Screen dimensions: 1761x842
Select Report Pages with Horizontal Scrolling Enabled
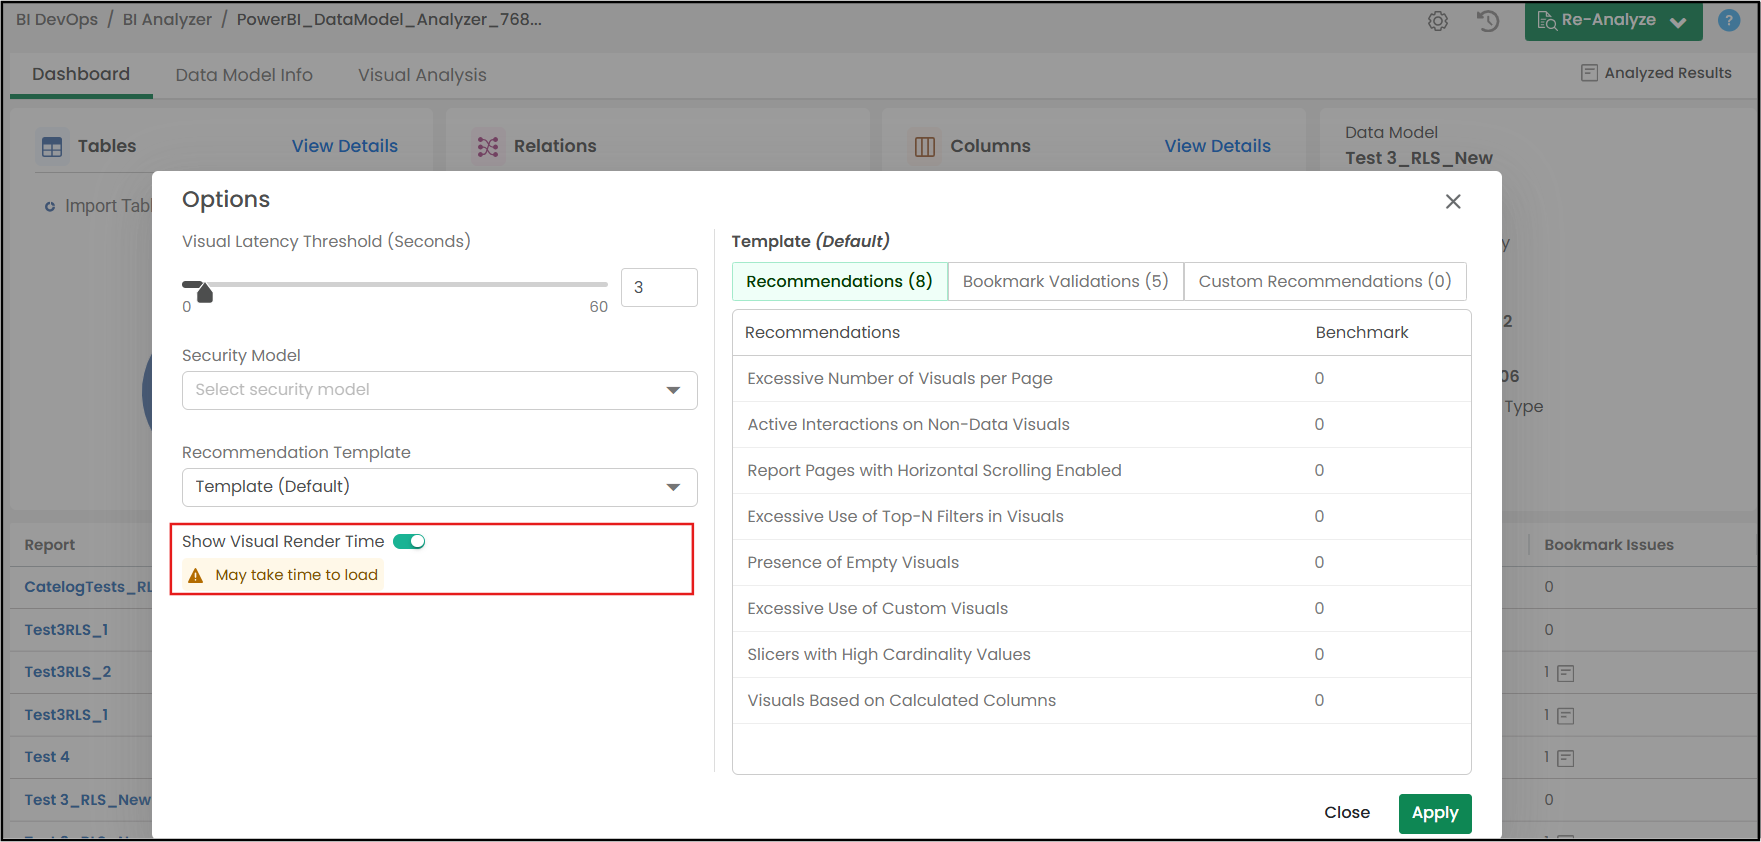pos(1102,471)
